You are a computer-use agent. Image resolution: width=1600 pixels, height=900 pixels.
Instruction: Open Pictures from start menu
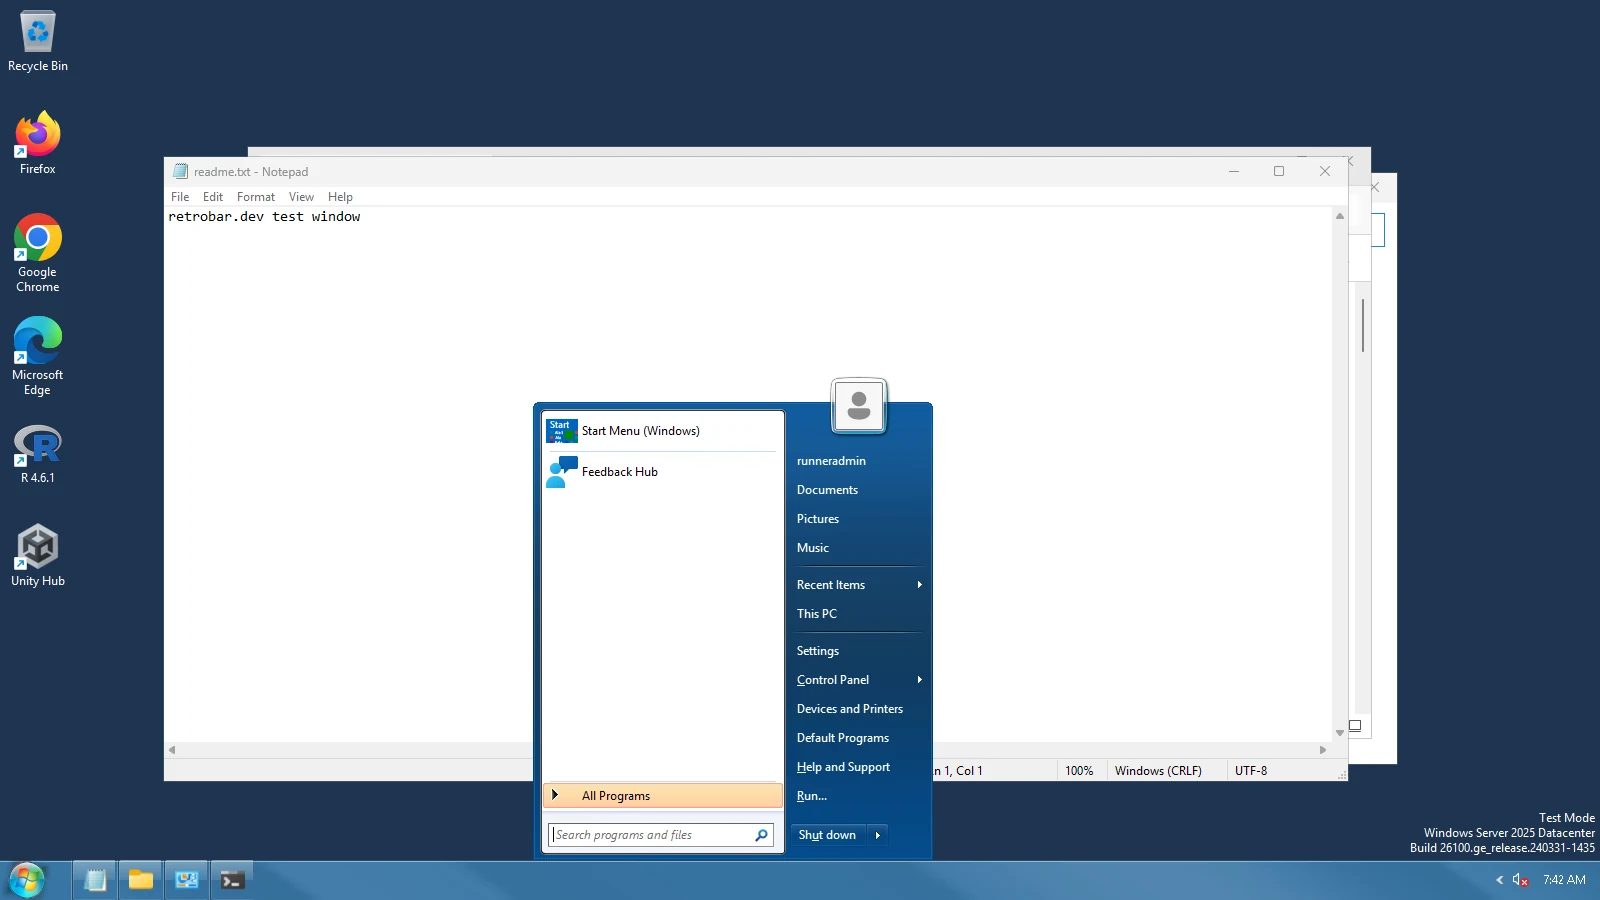(x=858, y=519)
